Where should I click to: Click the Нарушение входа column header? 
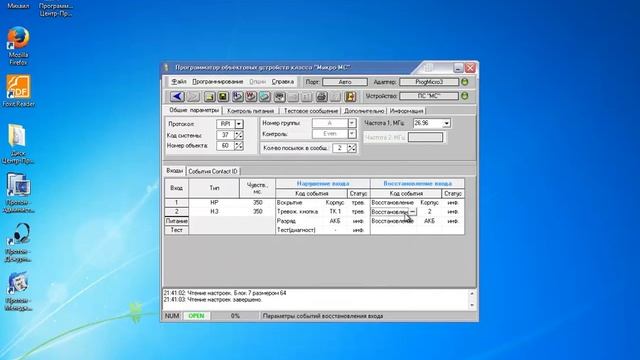[x=323, y=183]
